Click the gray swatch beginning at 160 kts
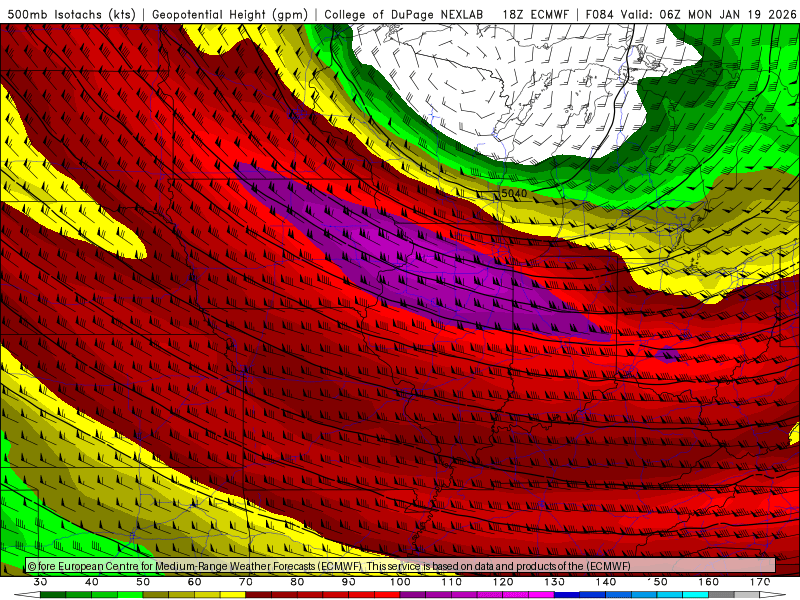The height and width of the screenshot is (600, 800). point(721,595)
